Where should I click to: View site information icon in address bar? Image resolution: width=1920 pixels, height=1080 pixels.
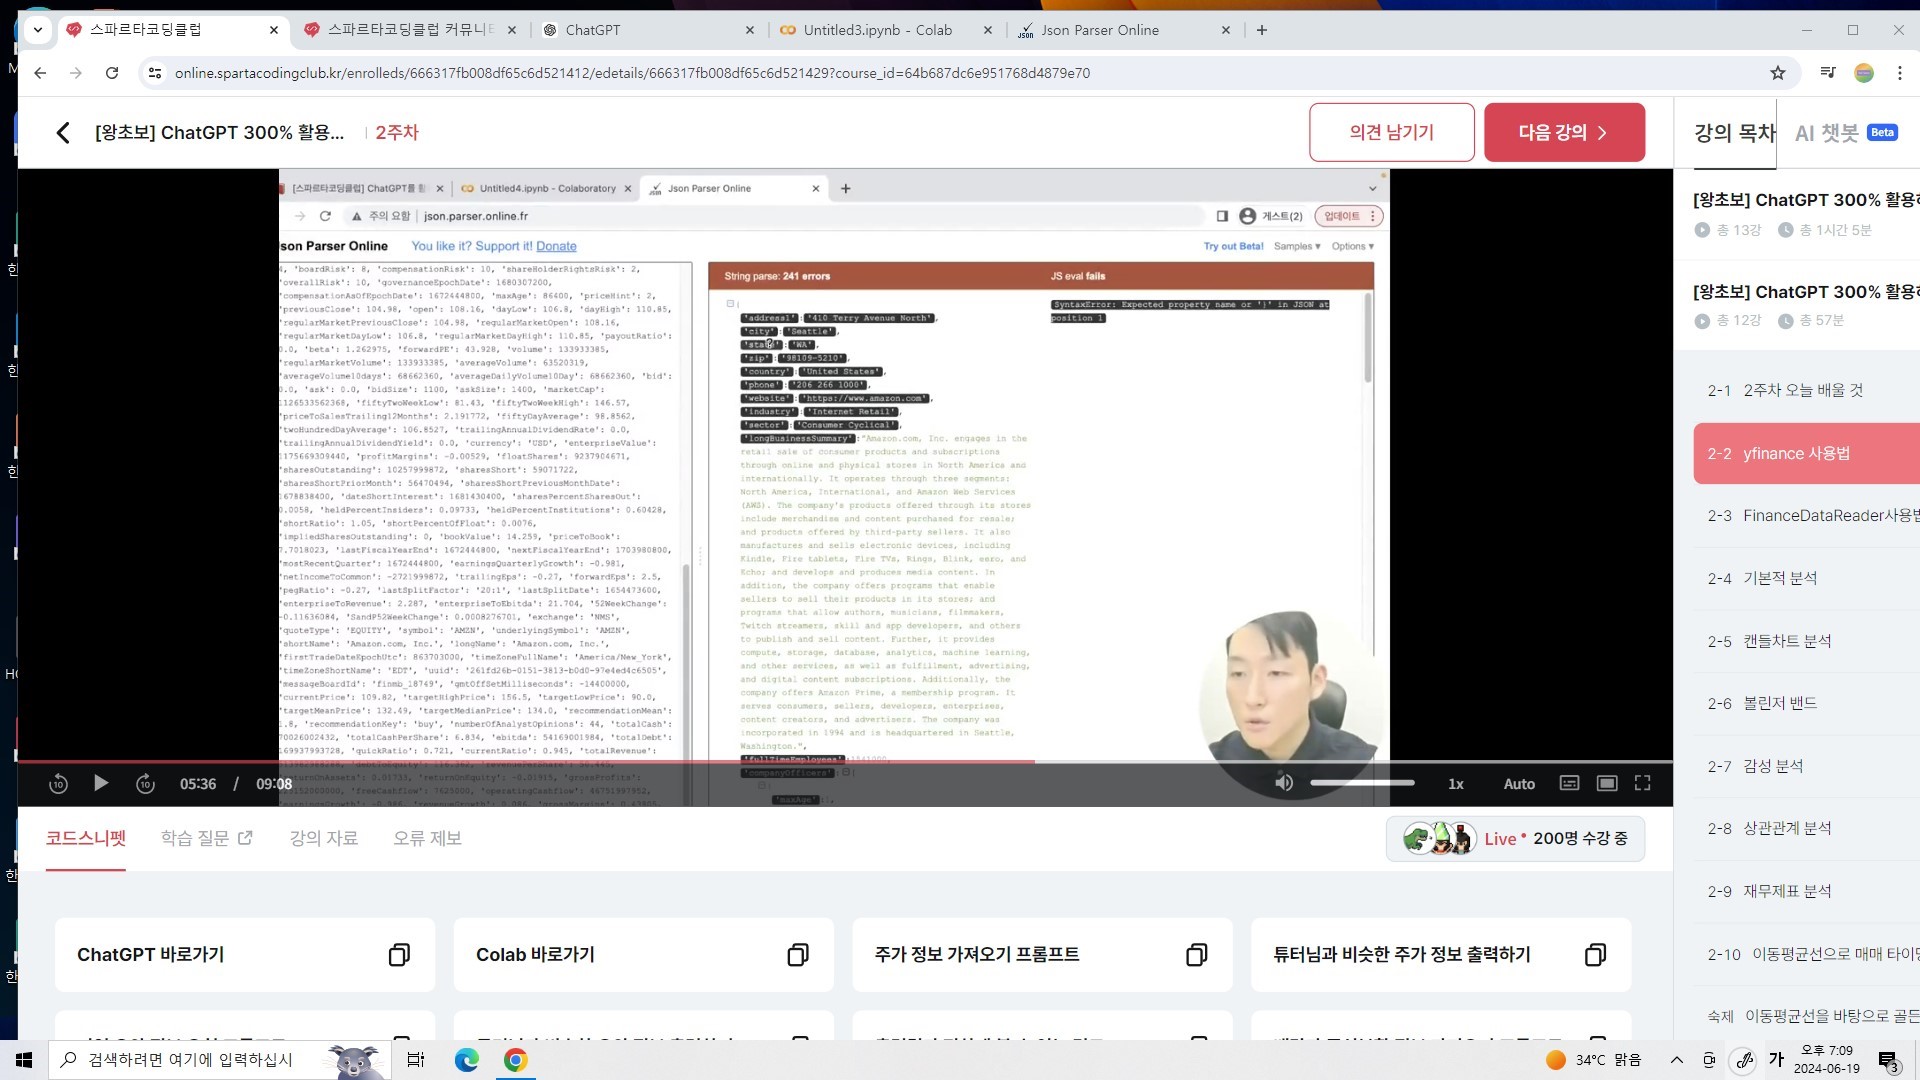point(154,73)
